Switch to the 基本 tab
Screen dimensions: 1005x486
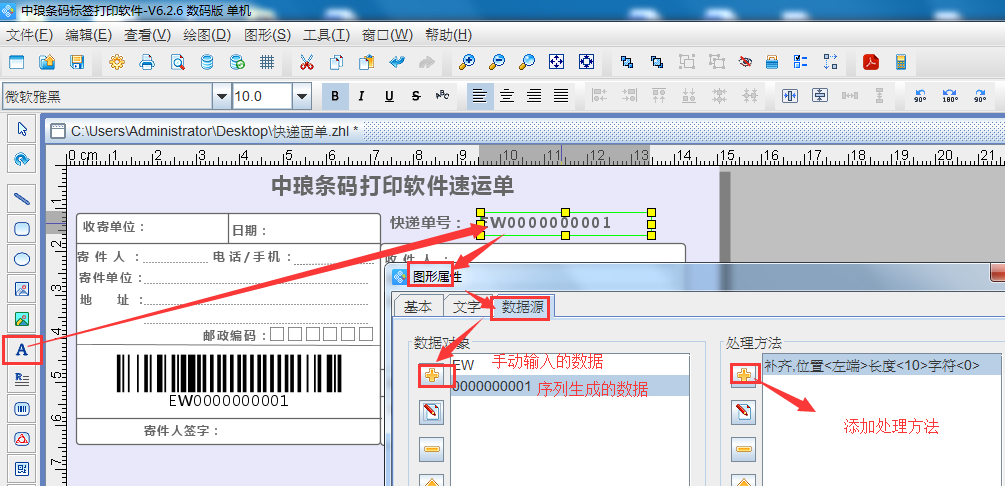tap(418, 307)
